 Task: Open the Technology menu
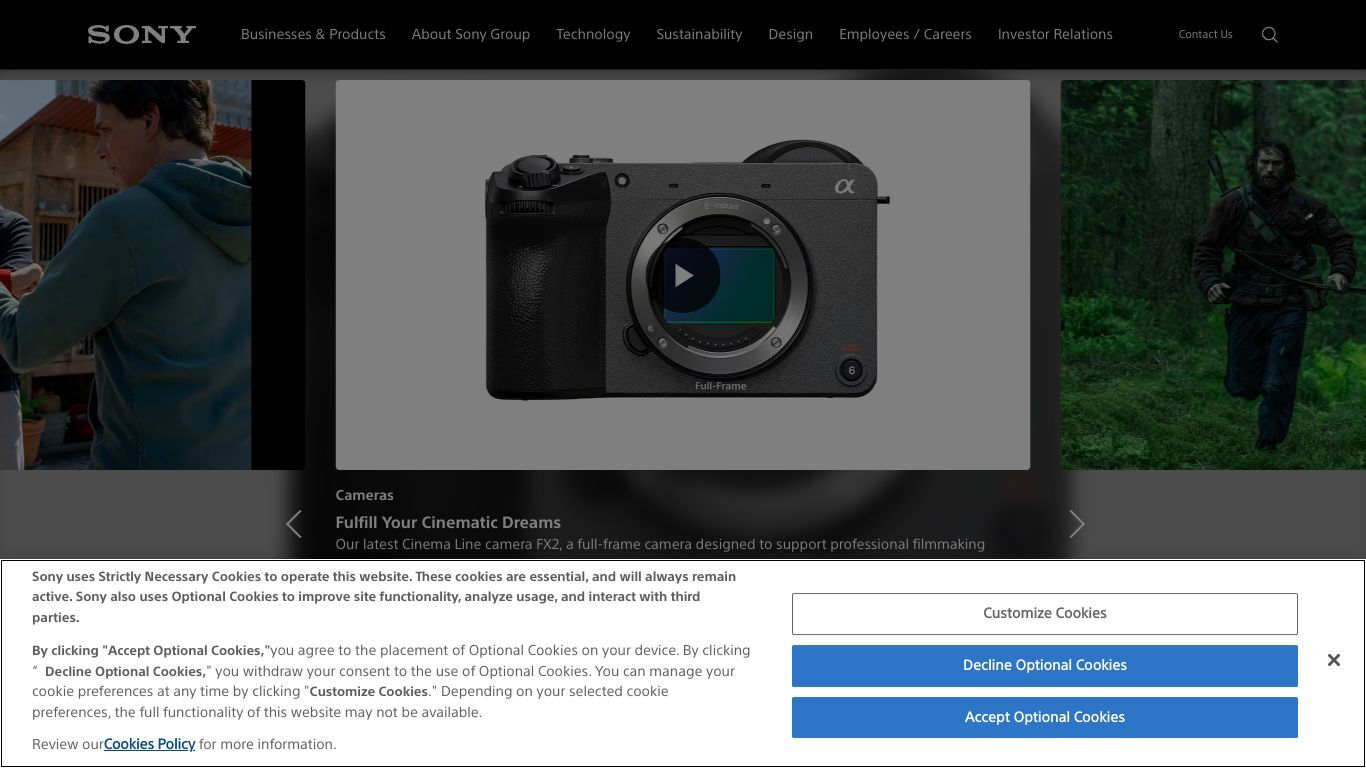[x=593, y=34]
